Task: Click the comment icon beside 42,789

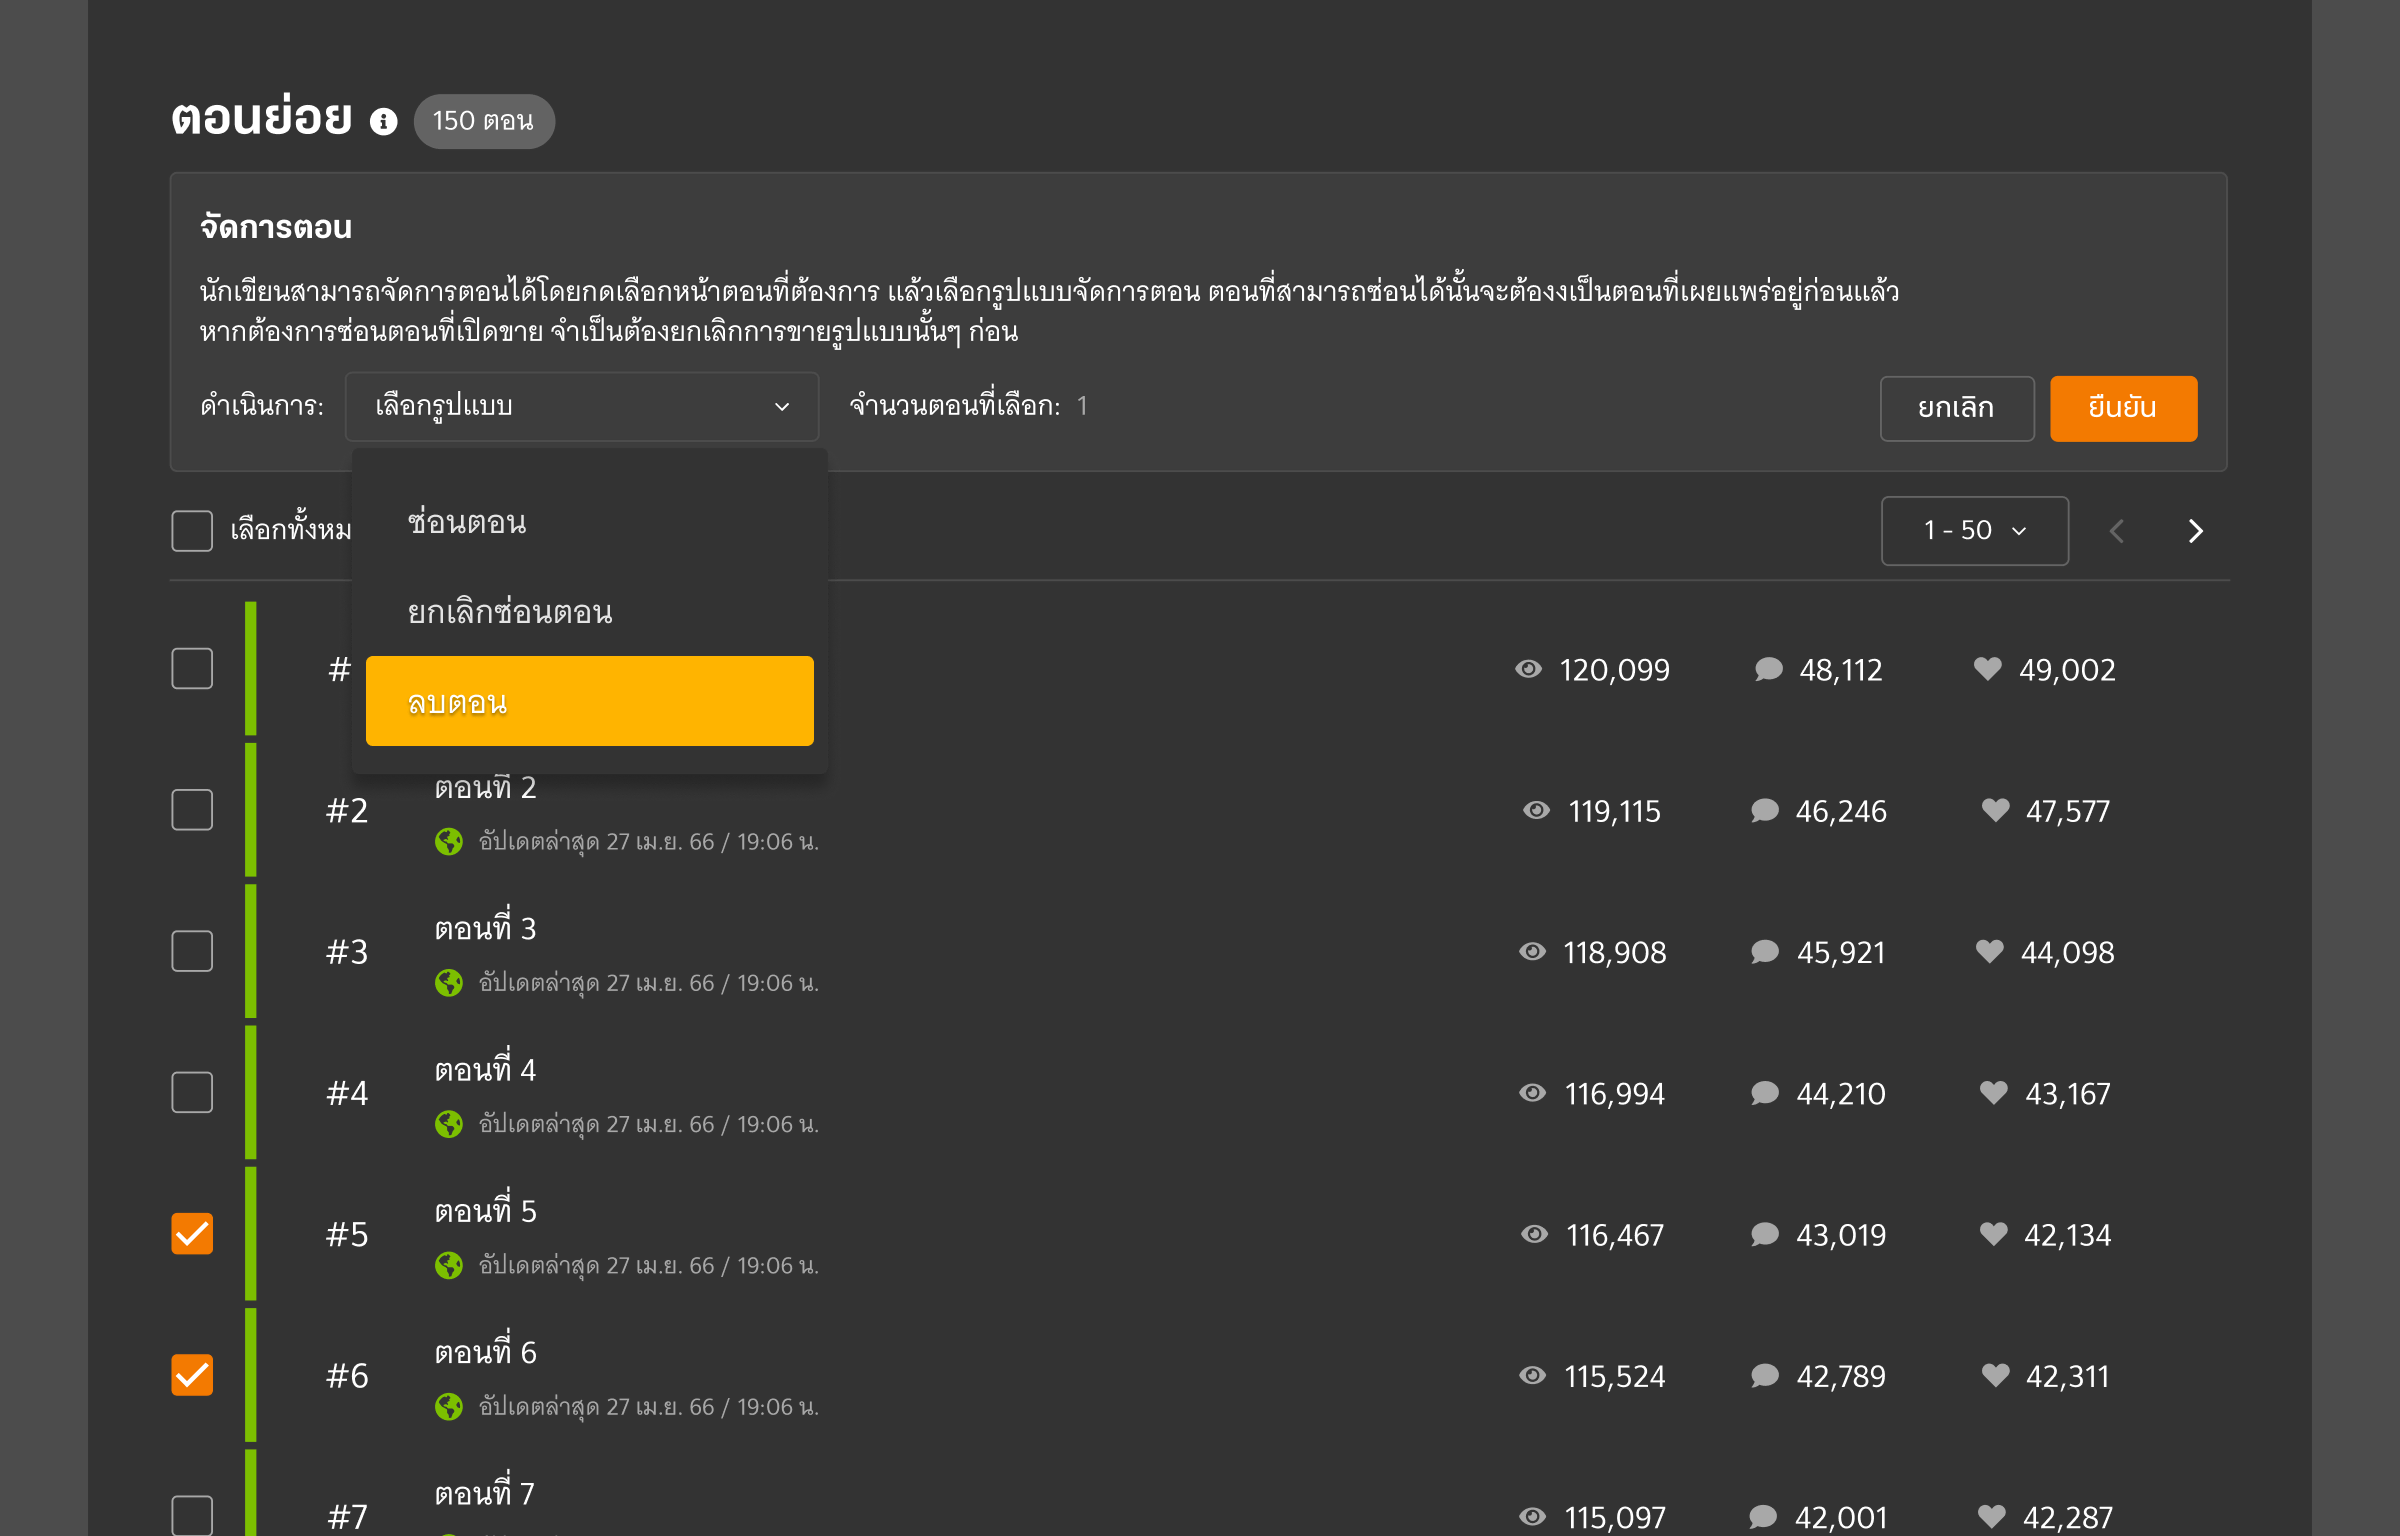Action: pyautogui.click(x=1765, y=1375)
